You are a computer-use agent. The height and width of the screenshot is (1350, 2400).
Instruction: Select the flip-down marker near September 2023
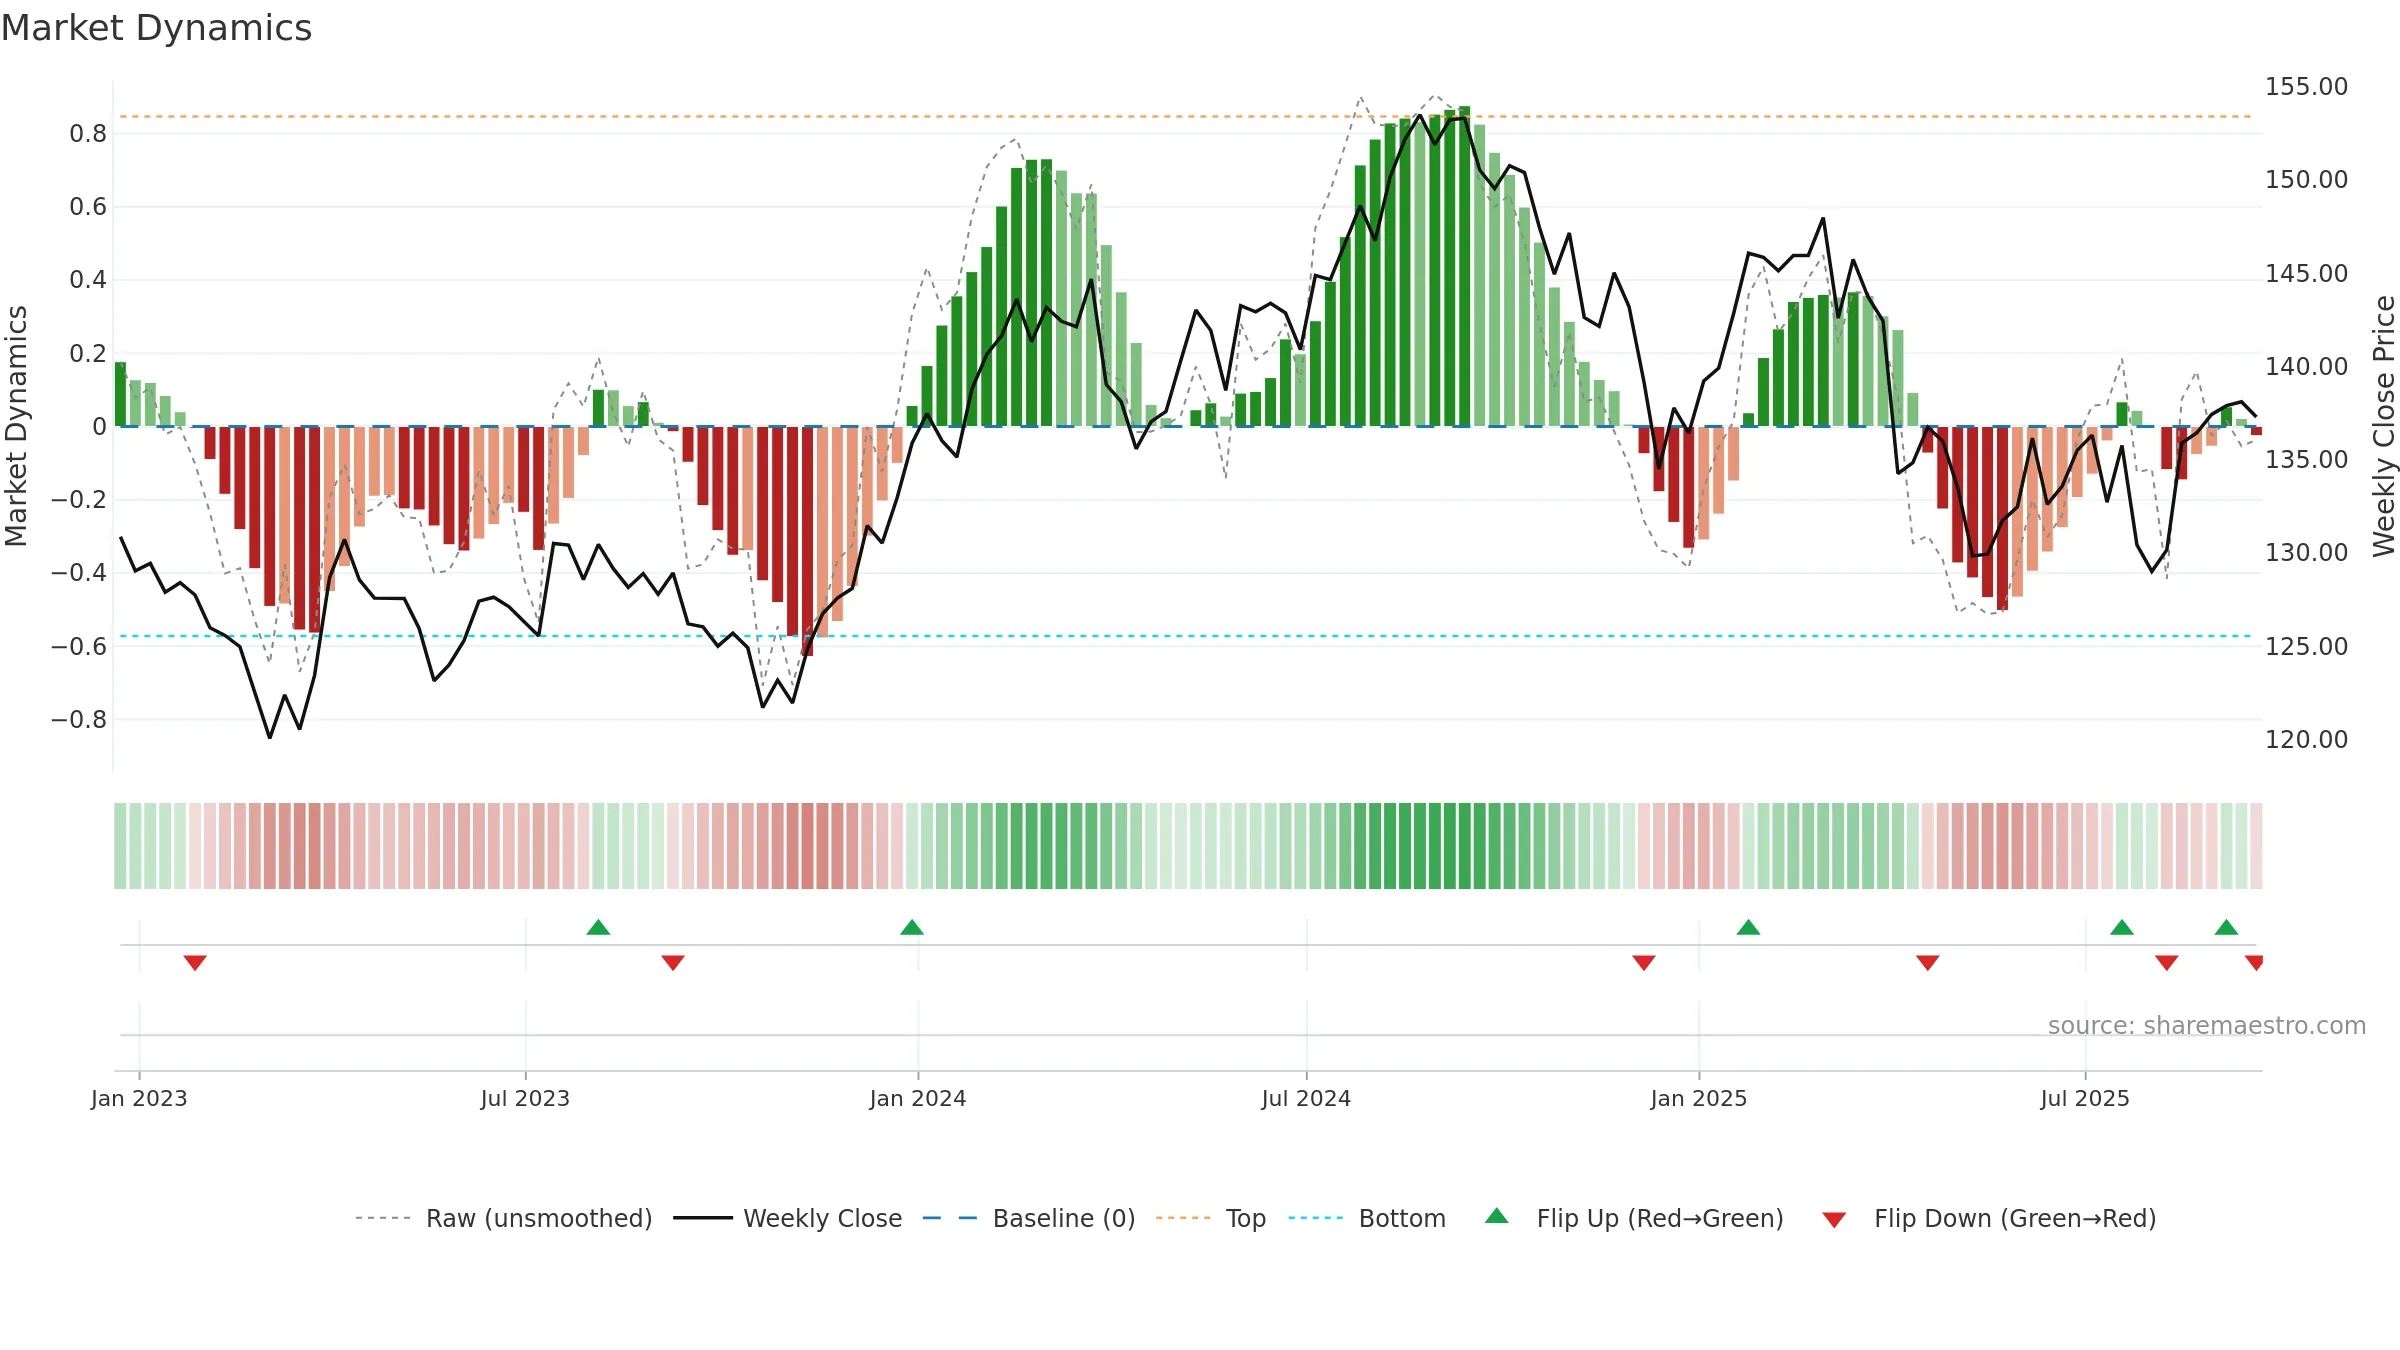click(x=673, y=963)
